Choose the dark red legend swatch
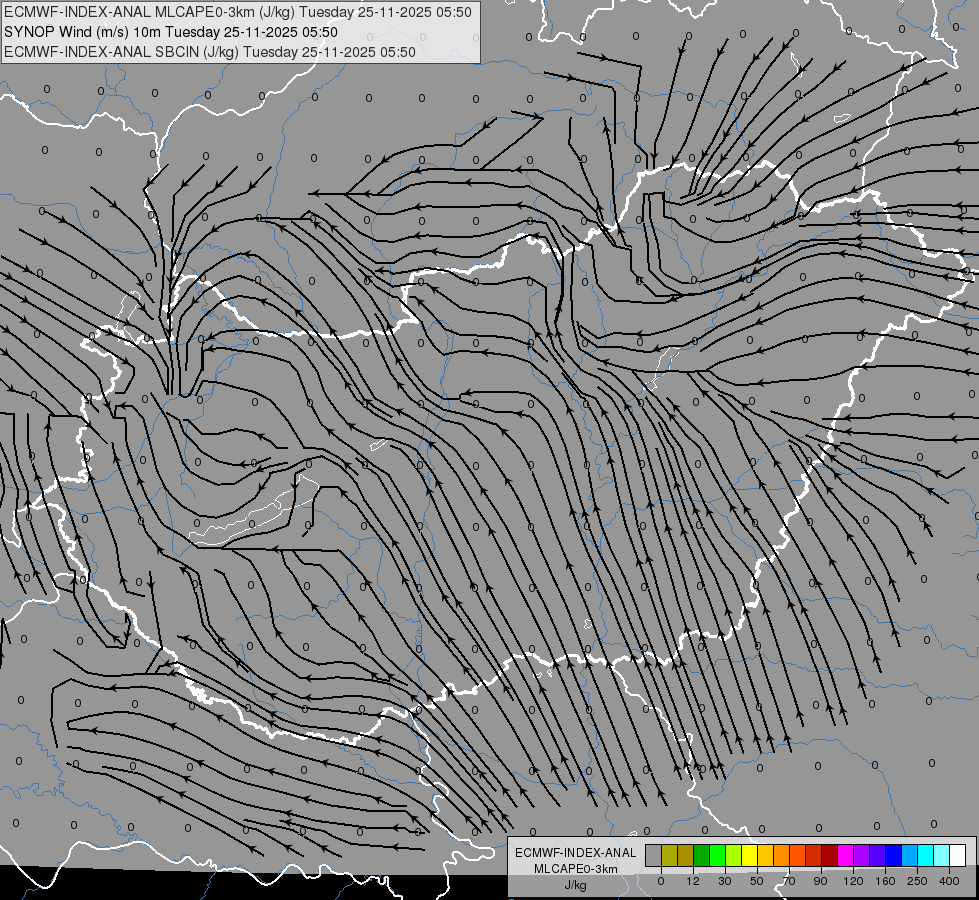 [x=830, y=855]
